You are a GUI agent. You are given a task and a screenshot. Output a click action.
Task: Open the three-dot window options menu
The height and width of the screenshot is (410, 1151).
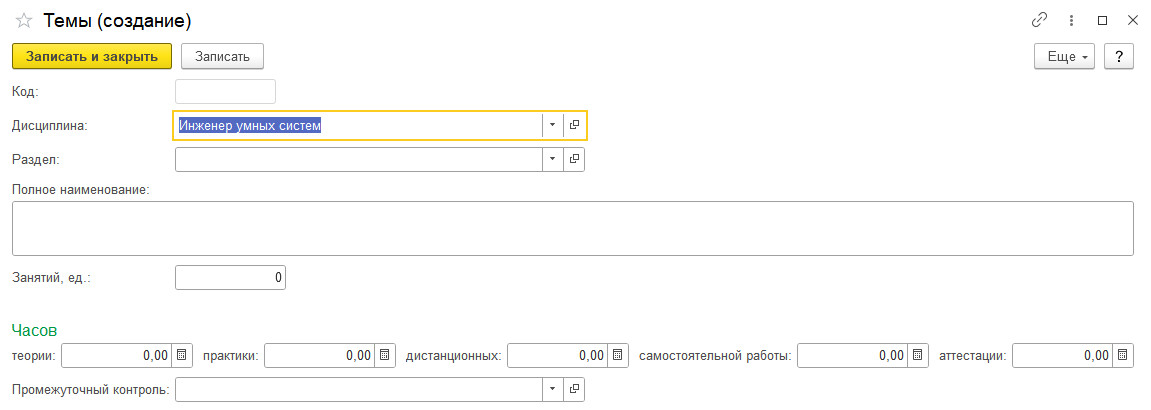(1071, 20)
